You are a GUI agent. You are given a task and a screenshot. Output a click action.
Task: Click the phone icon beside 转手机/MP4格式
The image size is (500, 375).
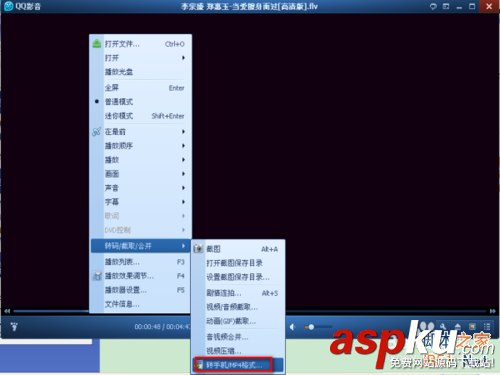[199, 365]
